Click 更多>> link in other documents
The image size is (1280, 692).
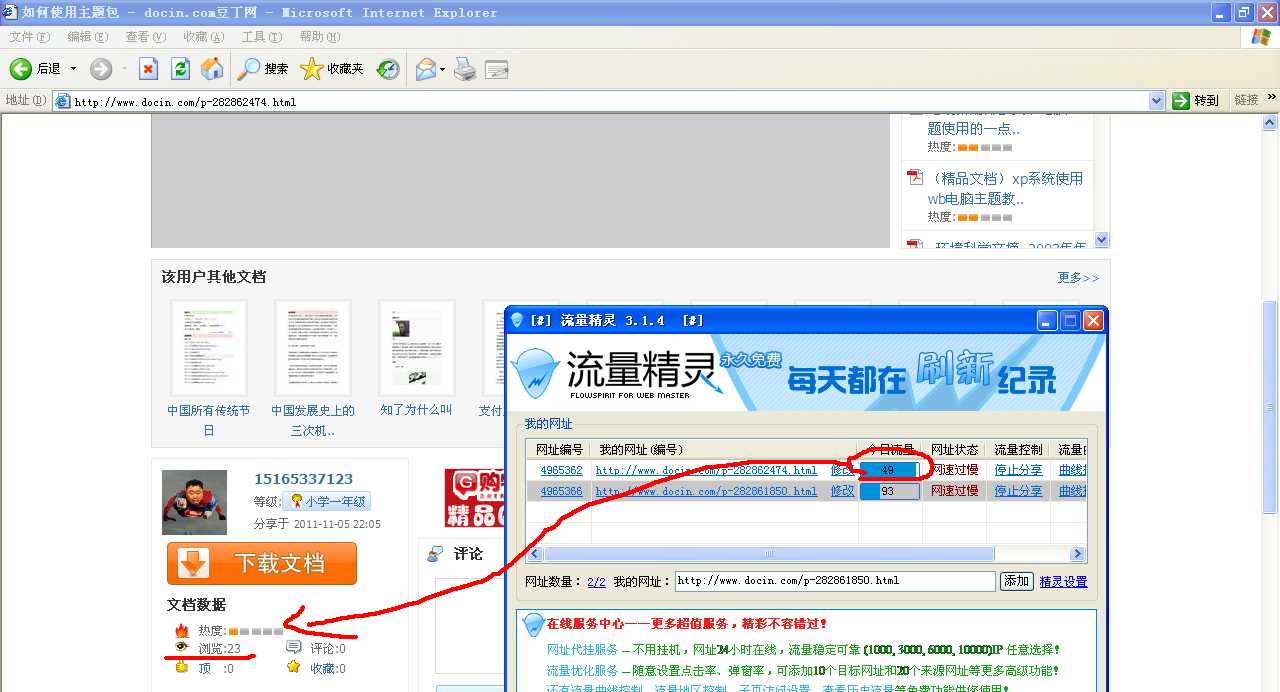point(1078,277)
